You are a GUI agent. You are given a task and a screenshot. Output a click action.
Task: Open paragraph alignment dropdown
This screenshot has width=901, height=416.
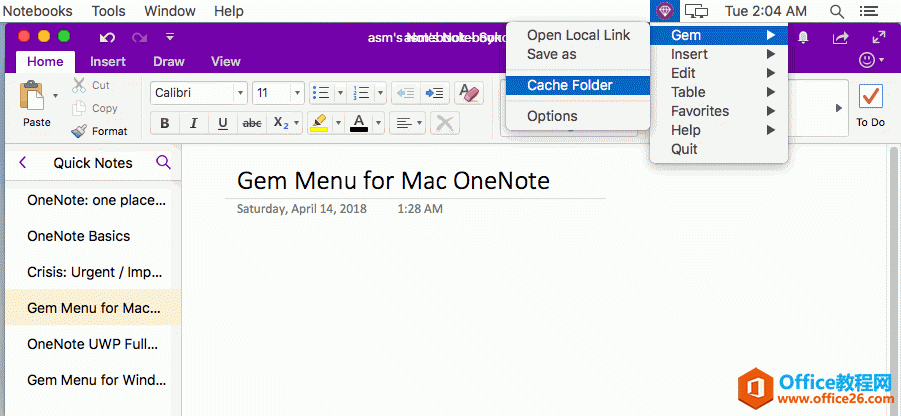click(407, 123)
